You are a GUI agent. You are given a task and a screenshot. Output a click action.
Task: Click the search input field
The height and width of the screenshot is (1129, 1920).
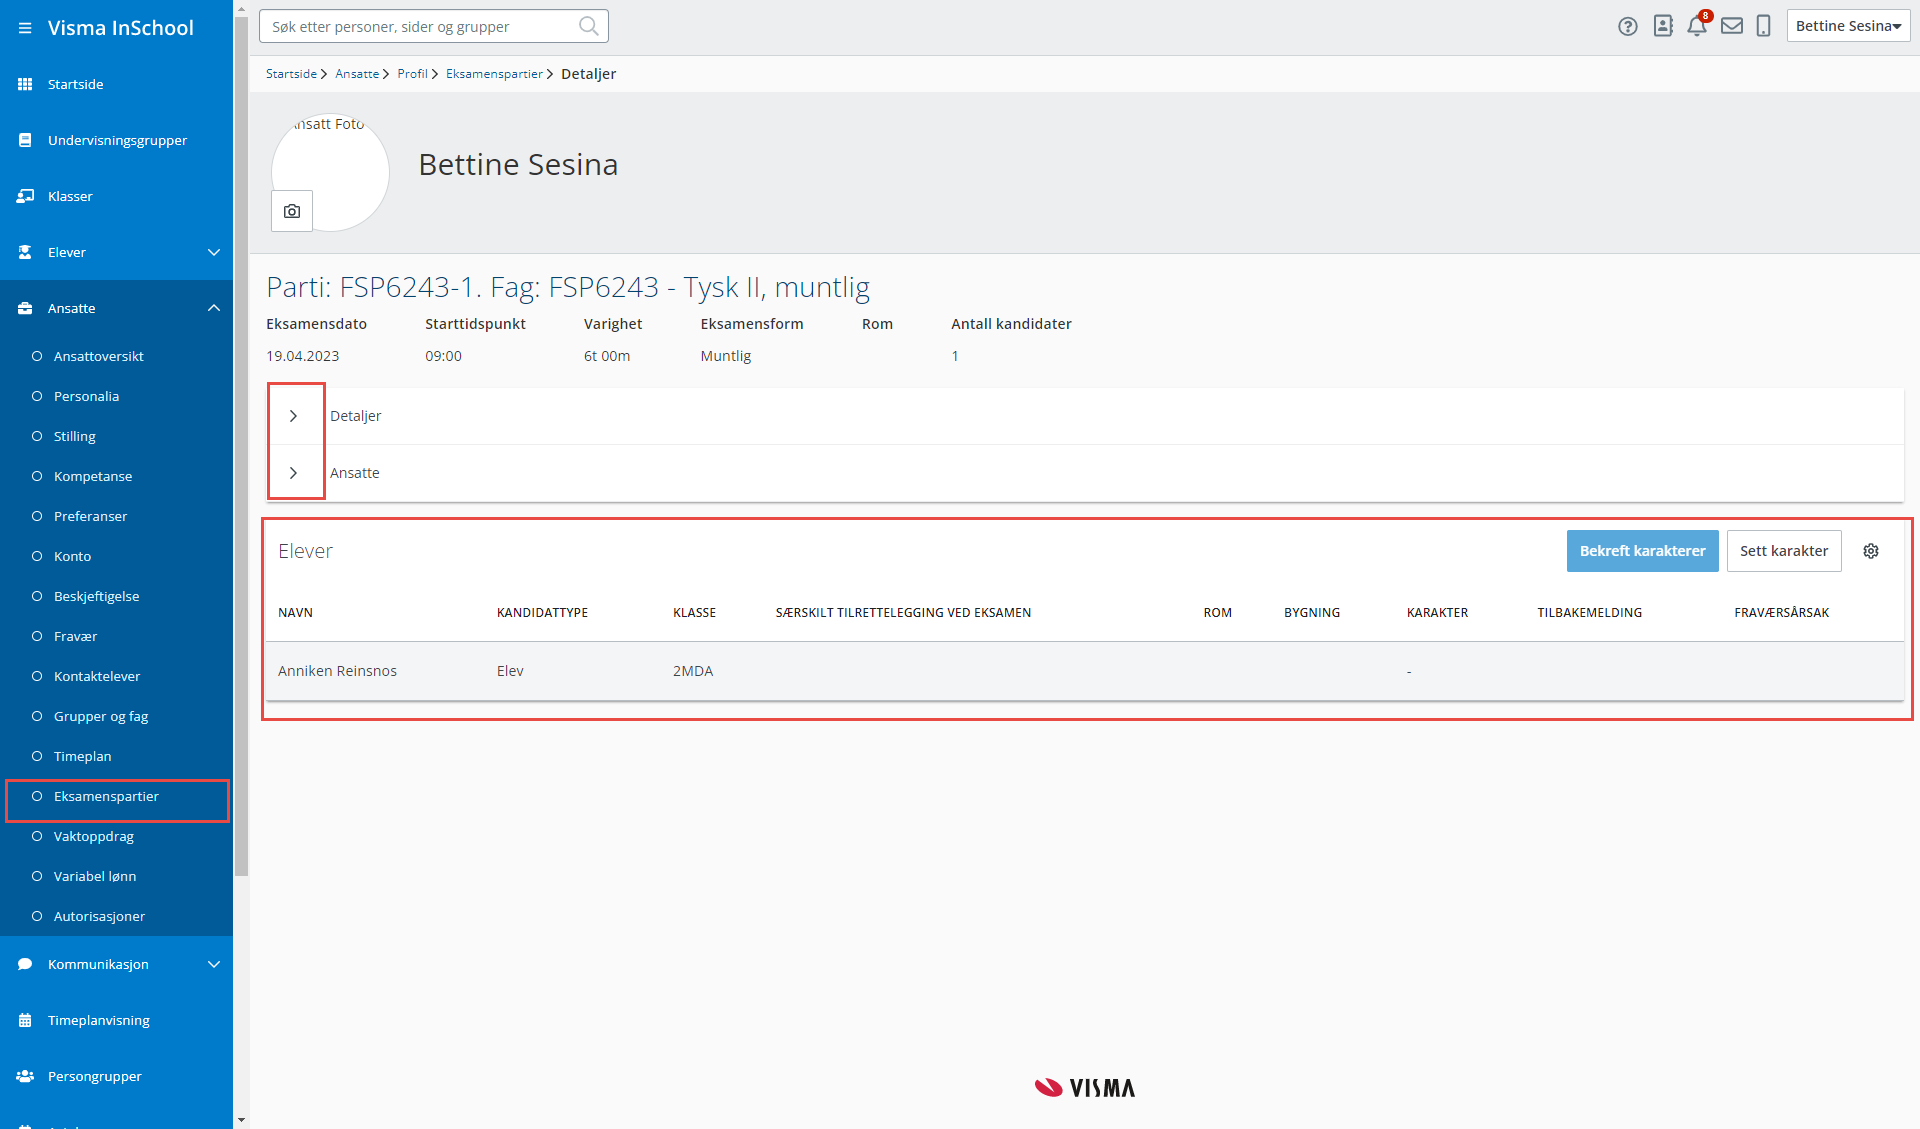pos(420,27)
